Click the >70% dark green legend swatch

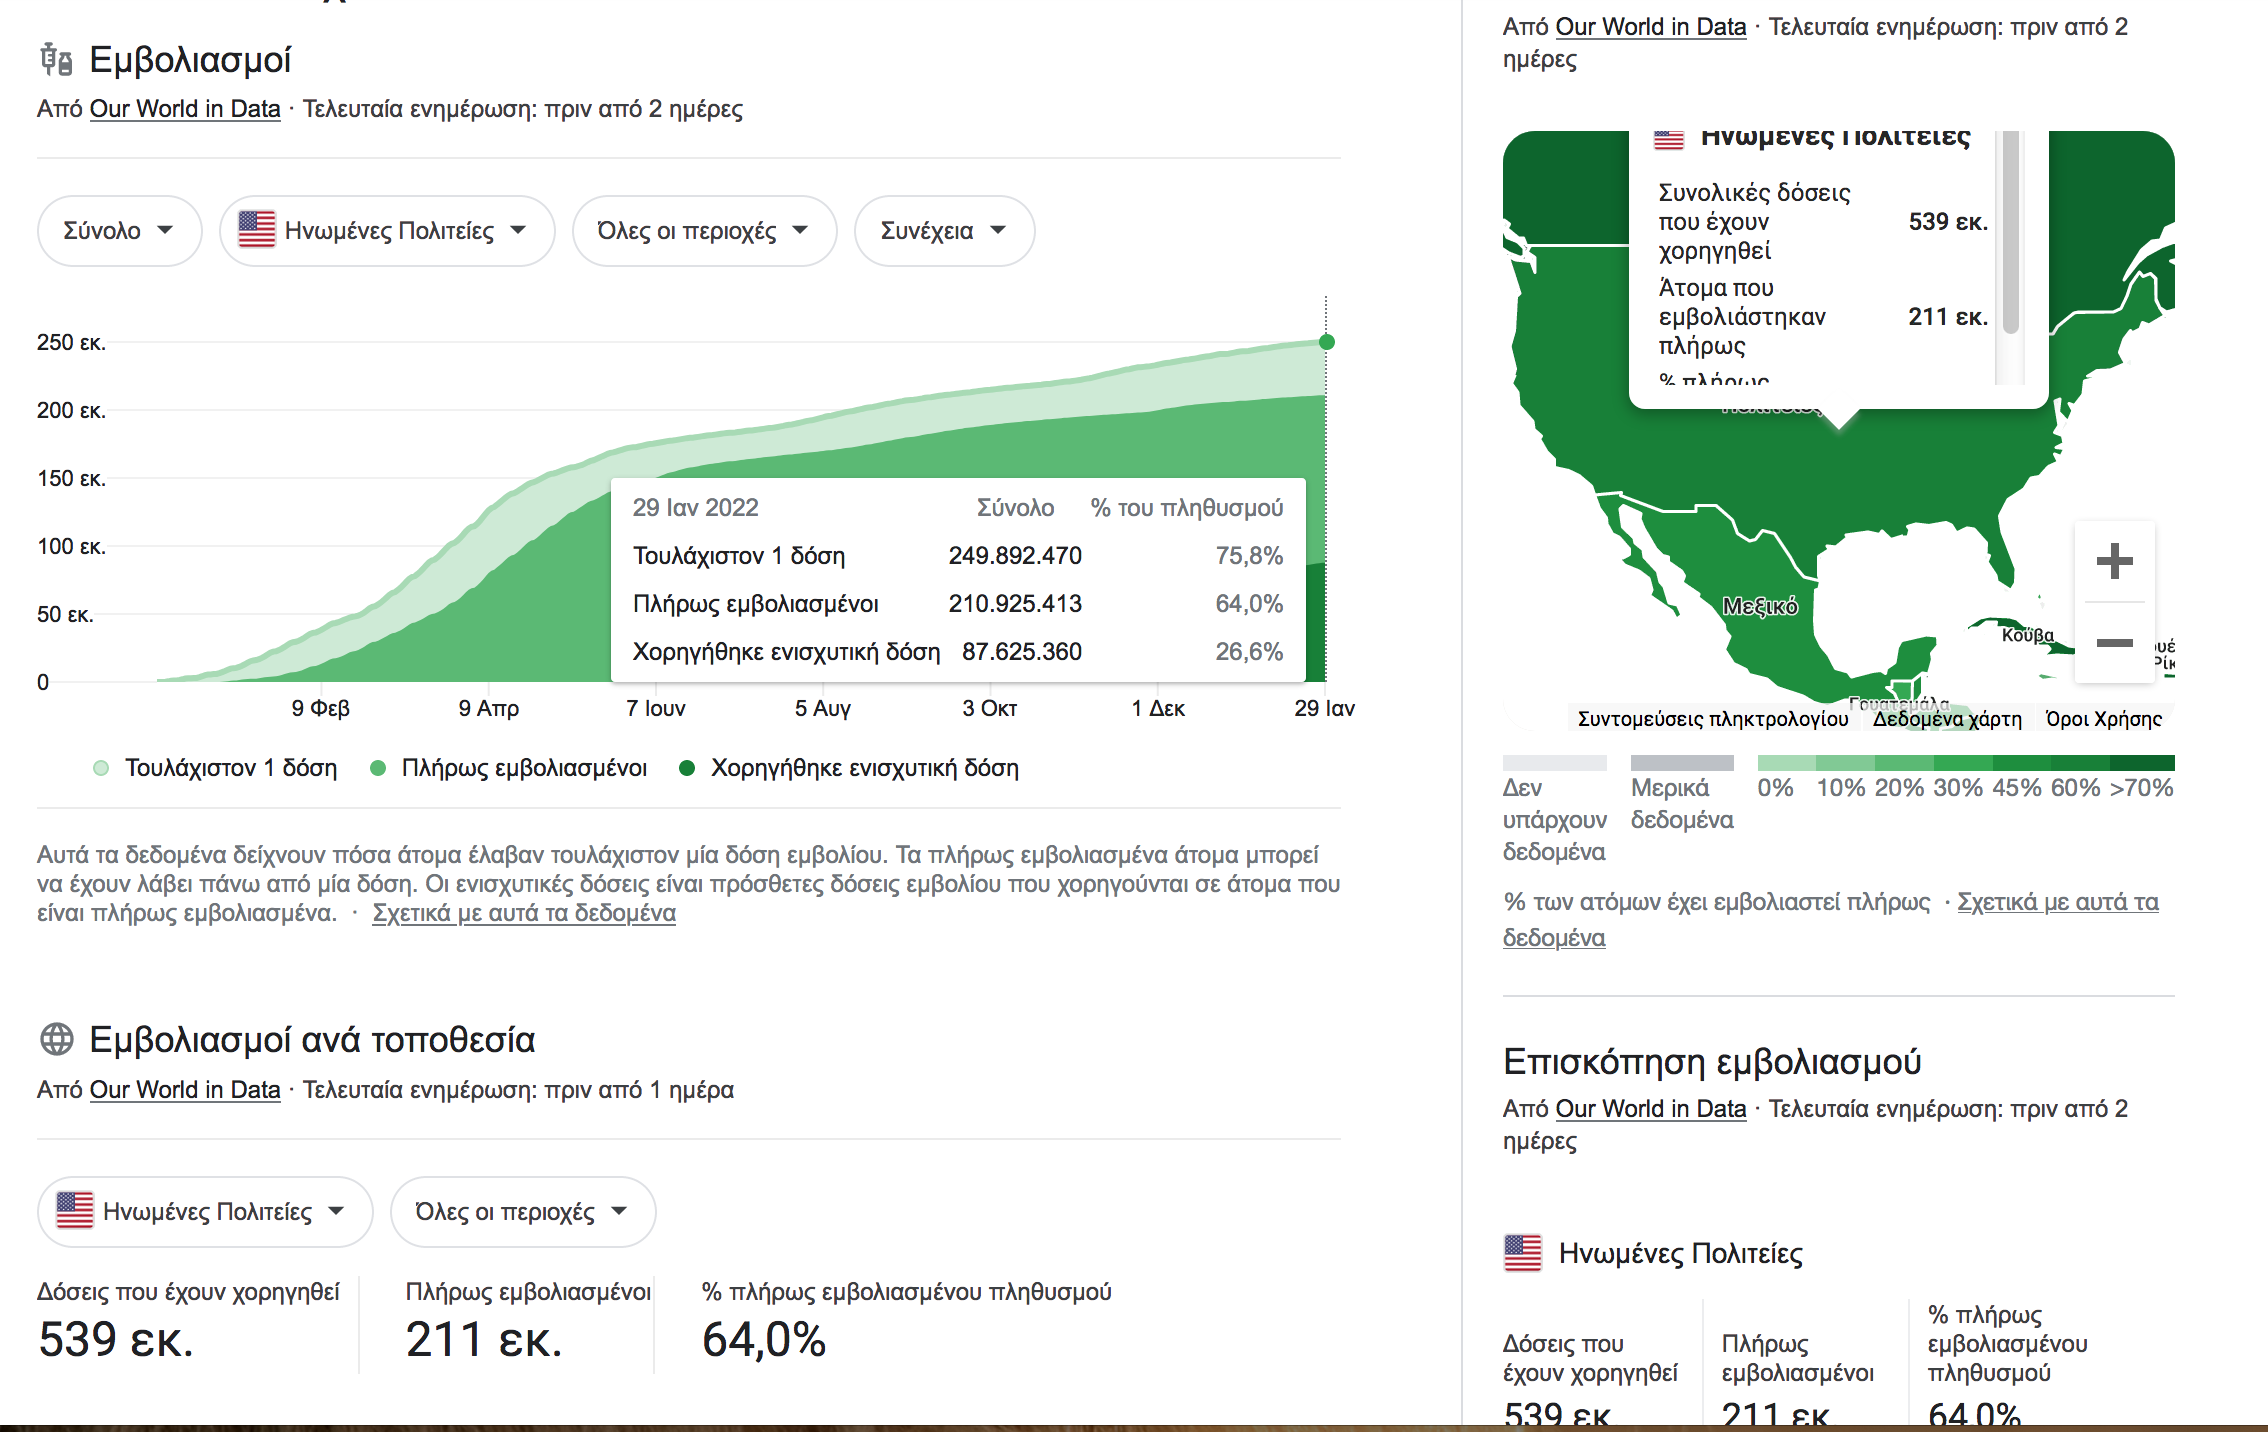pos(2142,763)
